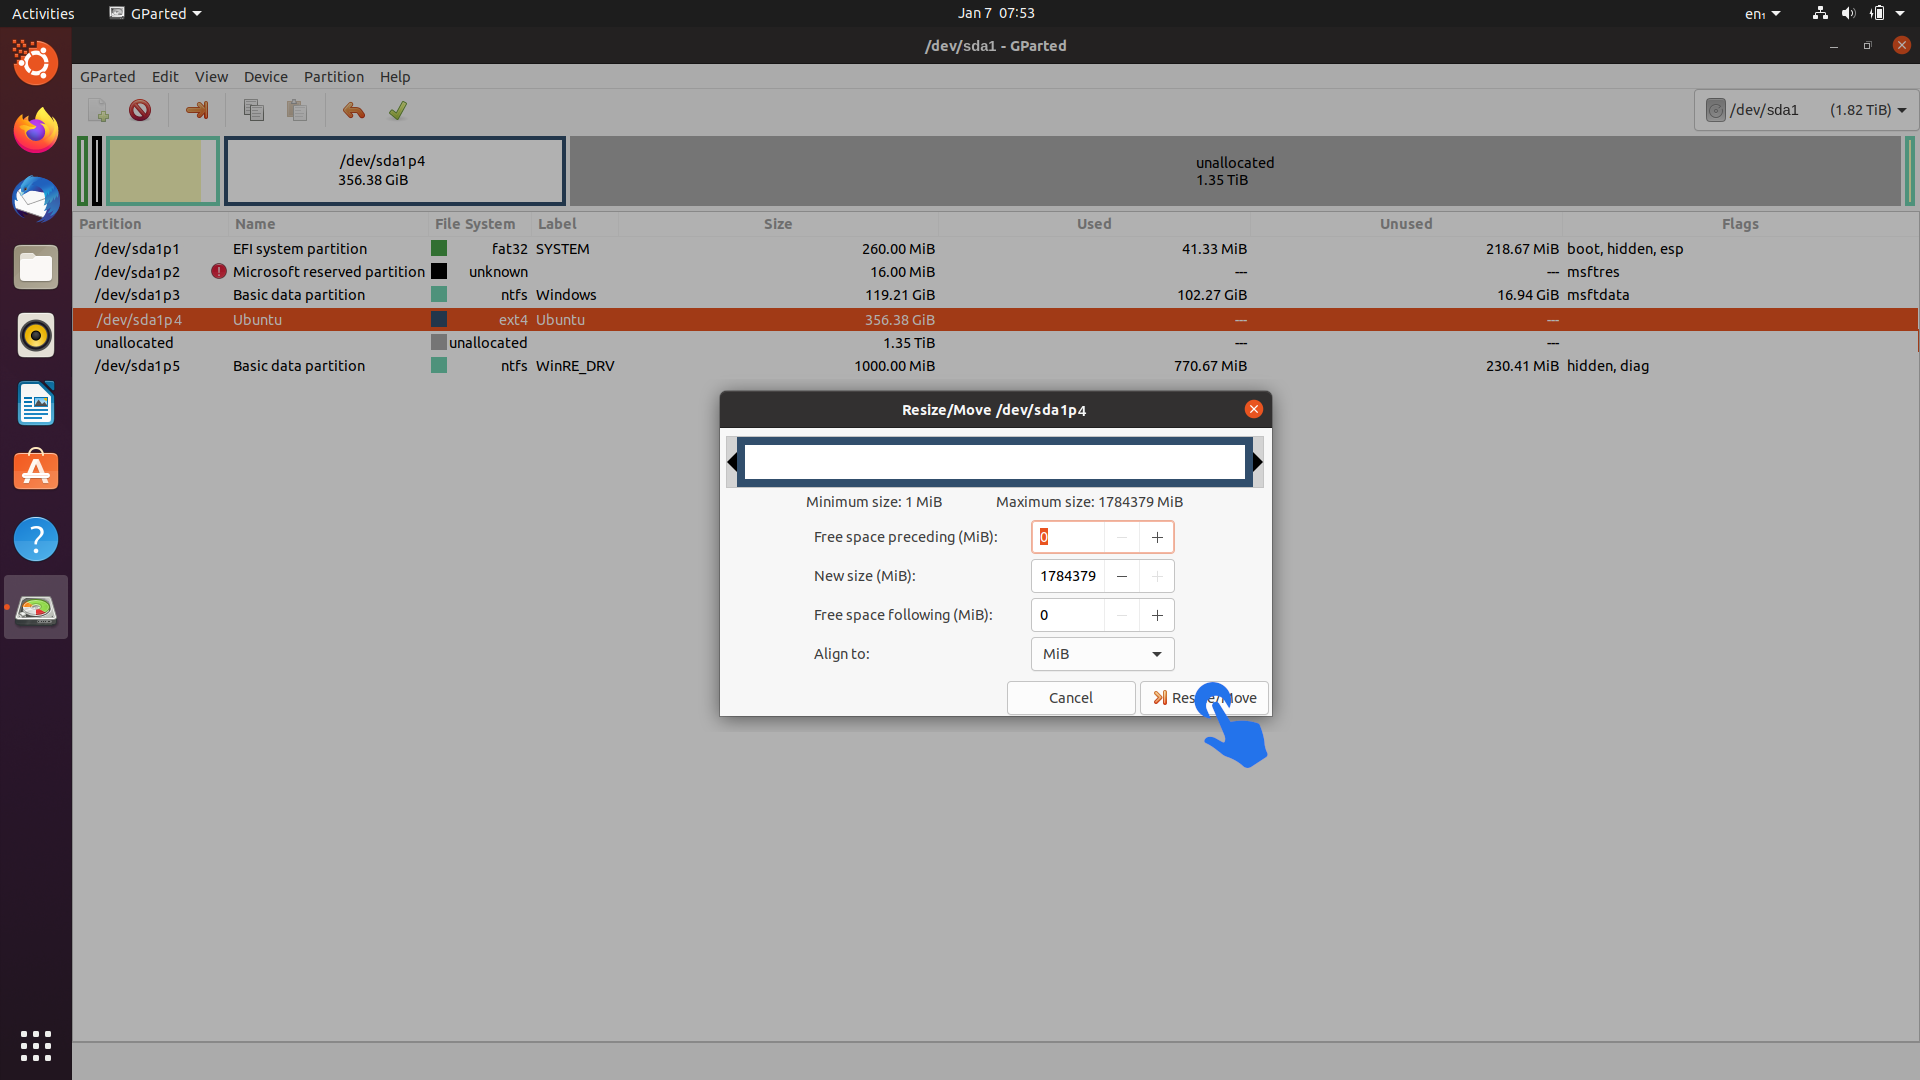Open the Help menu
The width and height of the screenshot is (1920, 1080).
pyautogui.click(x=395, y=77)
